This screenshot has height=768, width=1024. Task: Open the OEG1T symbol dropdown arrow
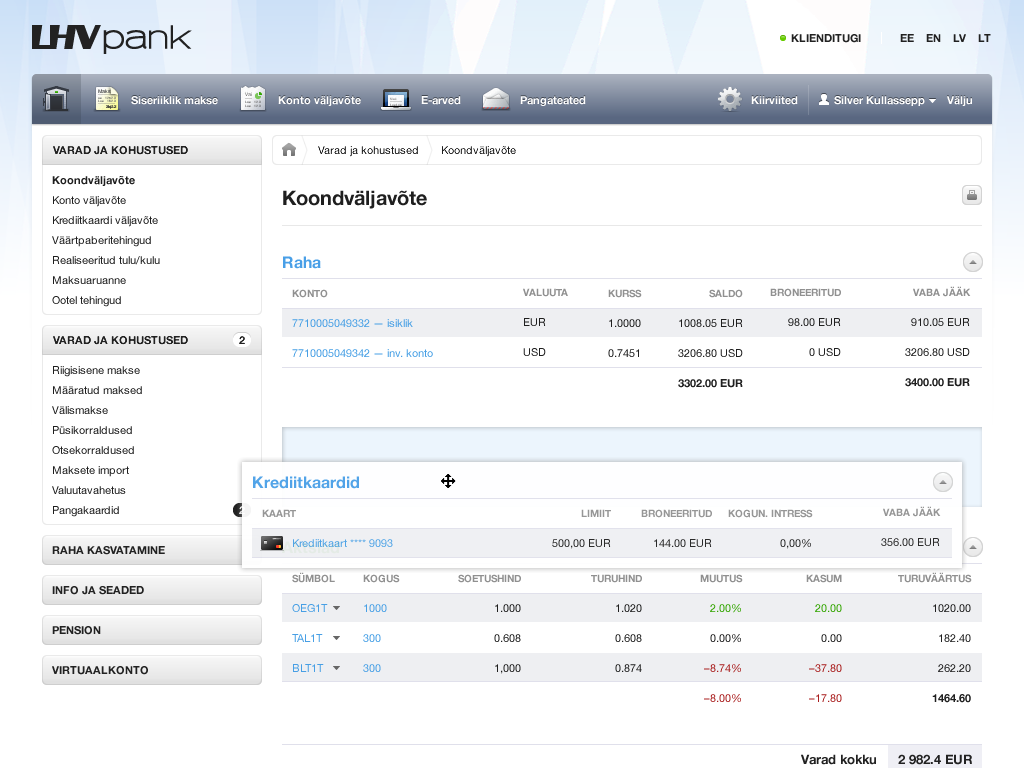337,608
